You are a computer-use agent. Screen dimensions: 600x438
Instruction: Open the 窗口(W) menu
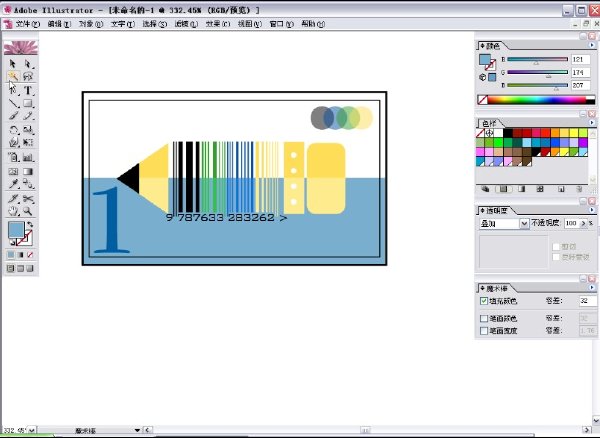(281, 24)
